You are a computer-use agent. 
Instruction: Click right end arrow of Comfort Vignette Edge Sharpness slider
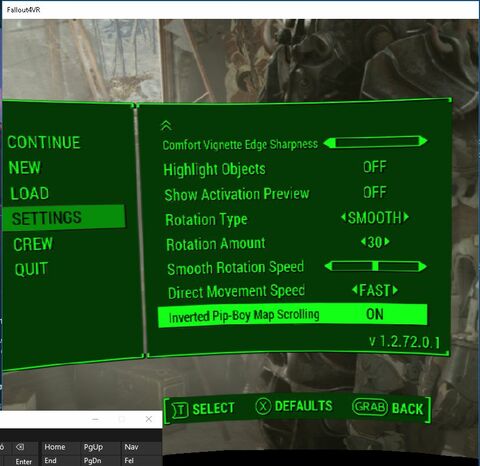(x=422, y=141)
